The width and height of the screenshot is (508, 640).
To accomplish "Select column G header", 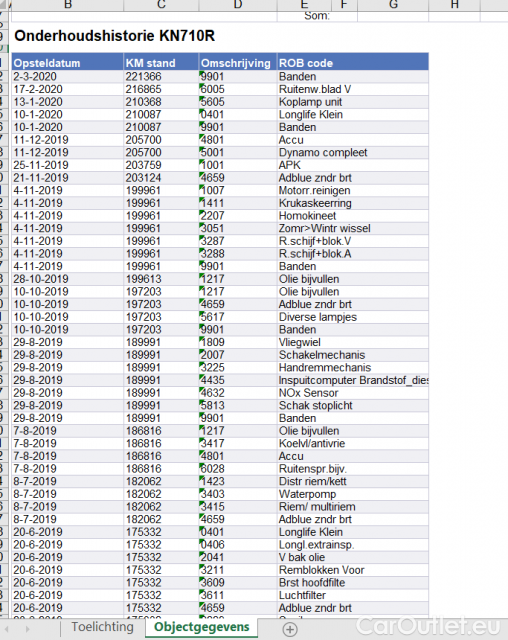I will click(393, 5).
